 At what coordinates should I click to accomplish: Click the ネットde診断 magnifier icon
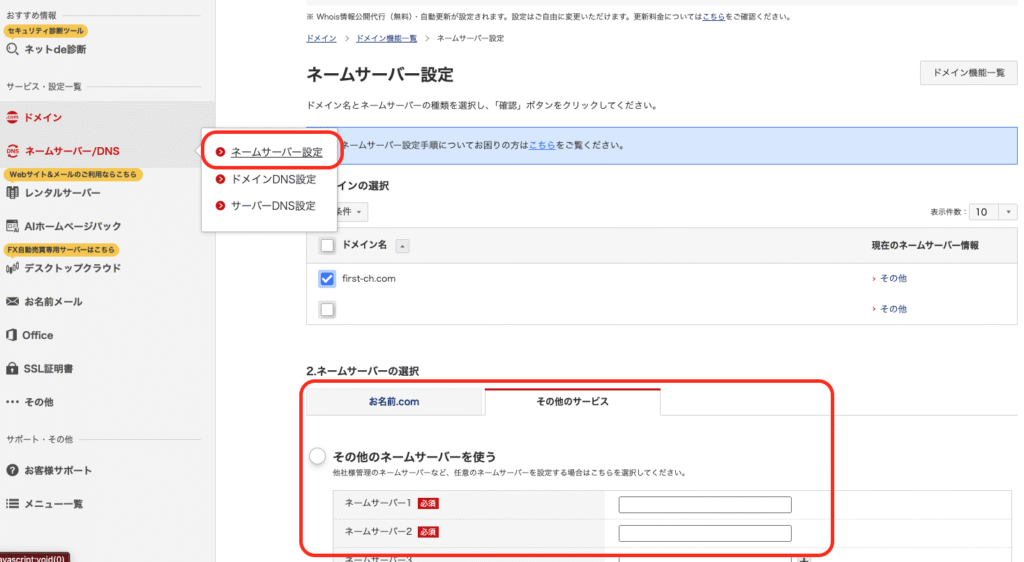[13, 48]
